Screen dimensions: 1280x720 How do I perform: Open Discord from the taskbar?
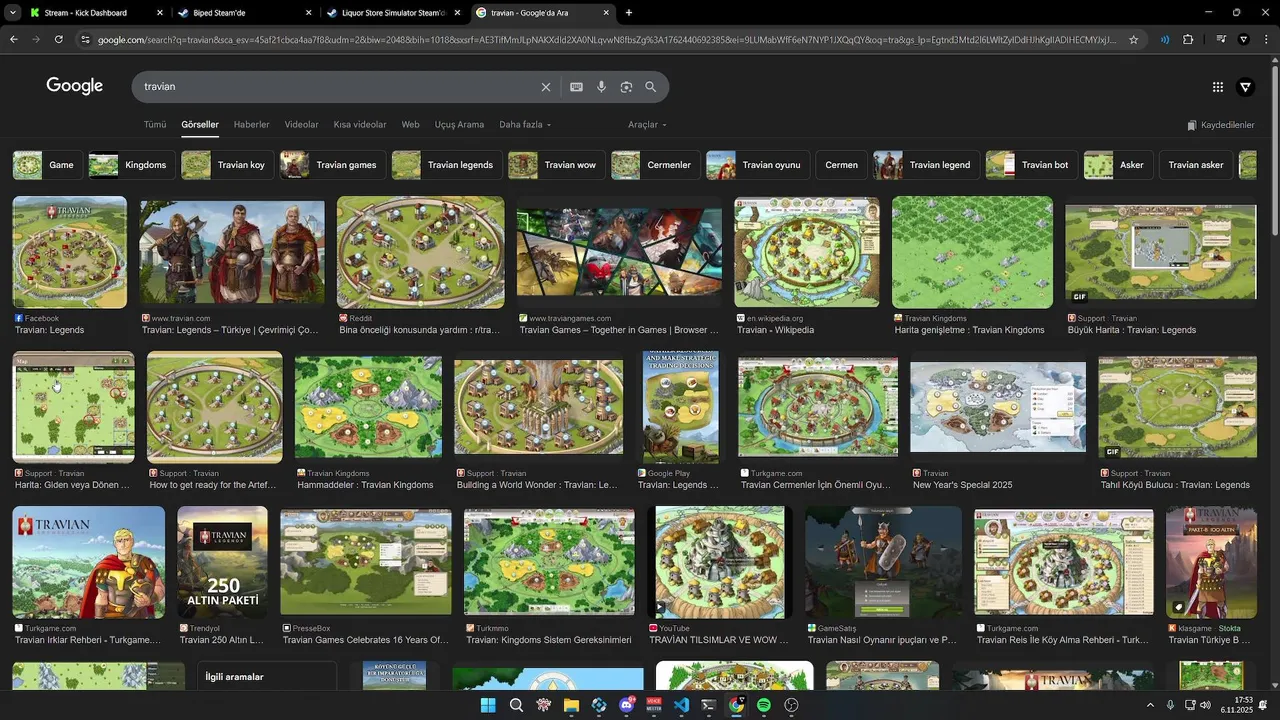[x=627, y=705]
